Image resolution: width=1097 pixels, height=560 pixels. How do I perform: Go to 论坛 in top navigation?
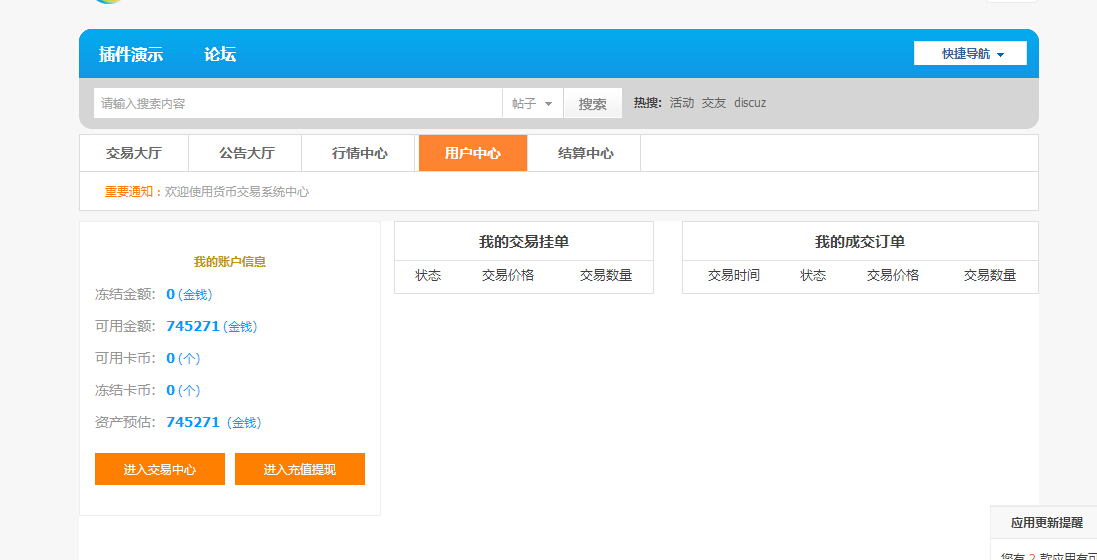(220, 55)
